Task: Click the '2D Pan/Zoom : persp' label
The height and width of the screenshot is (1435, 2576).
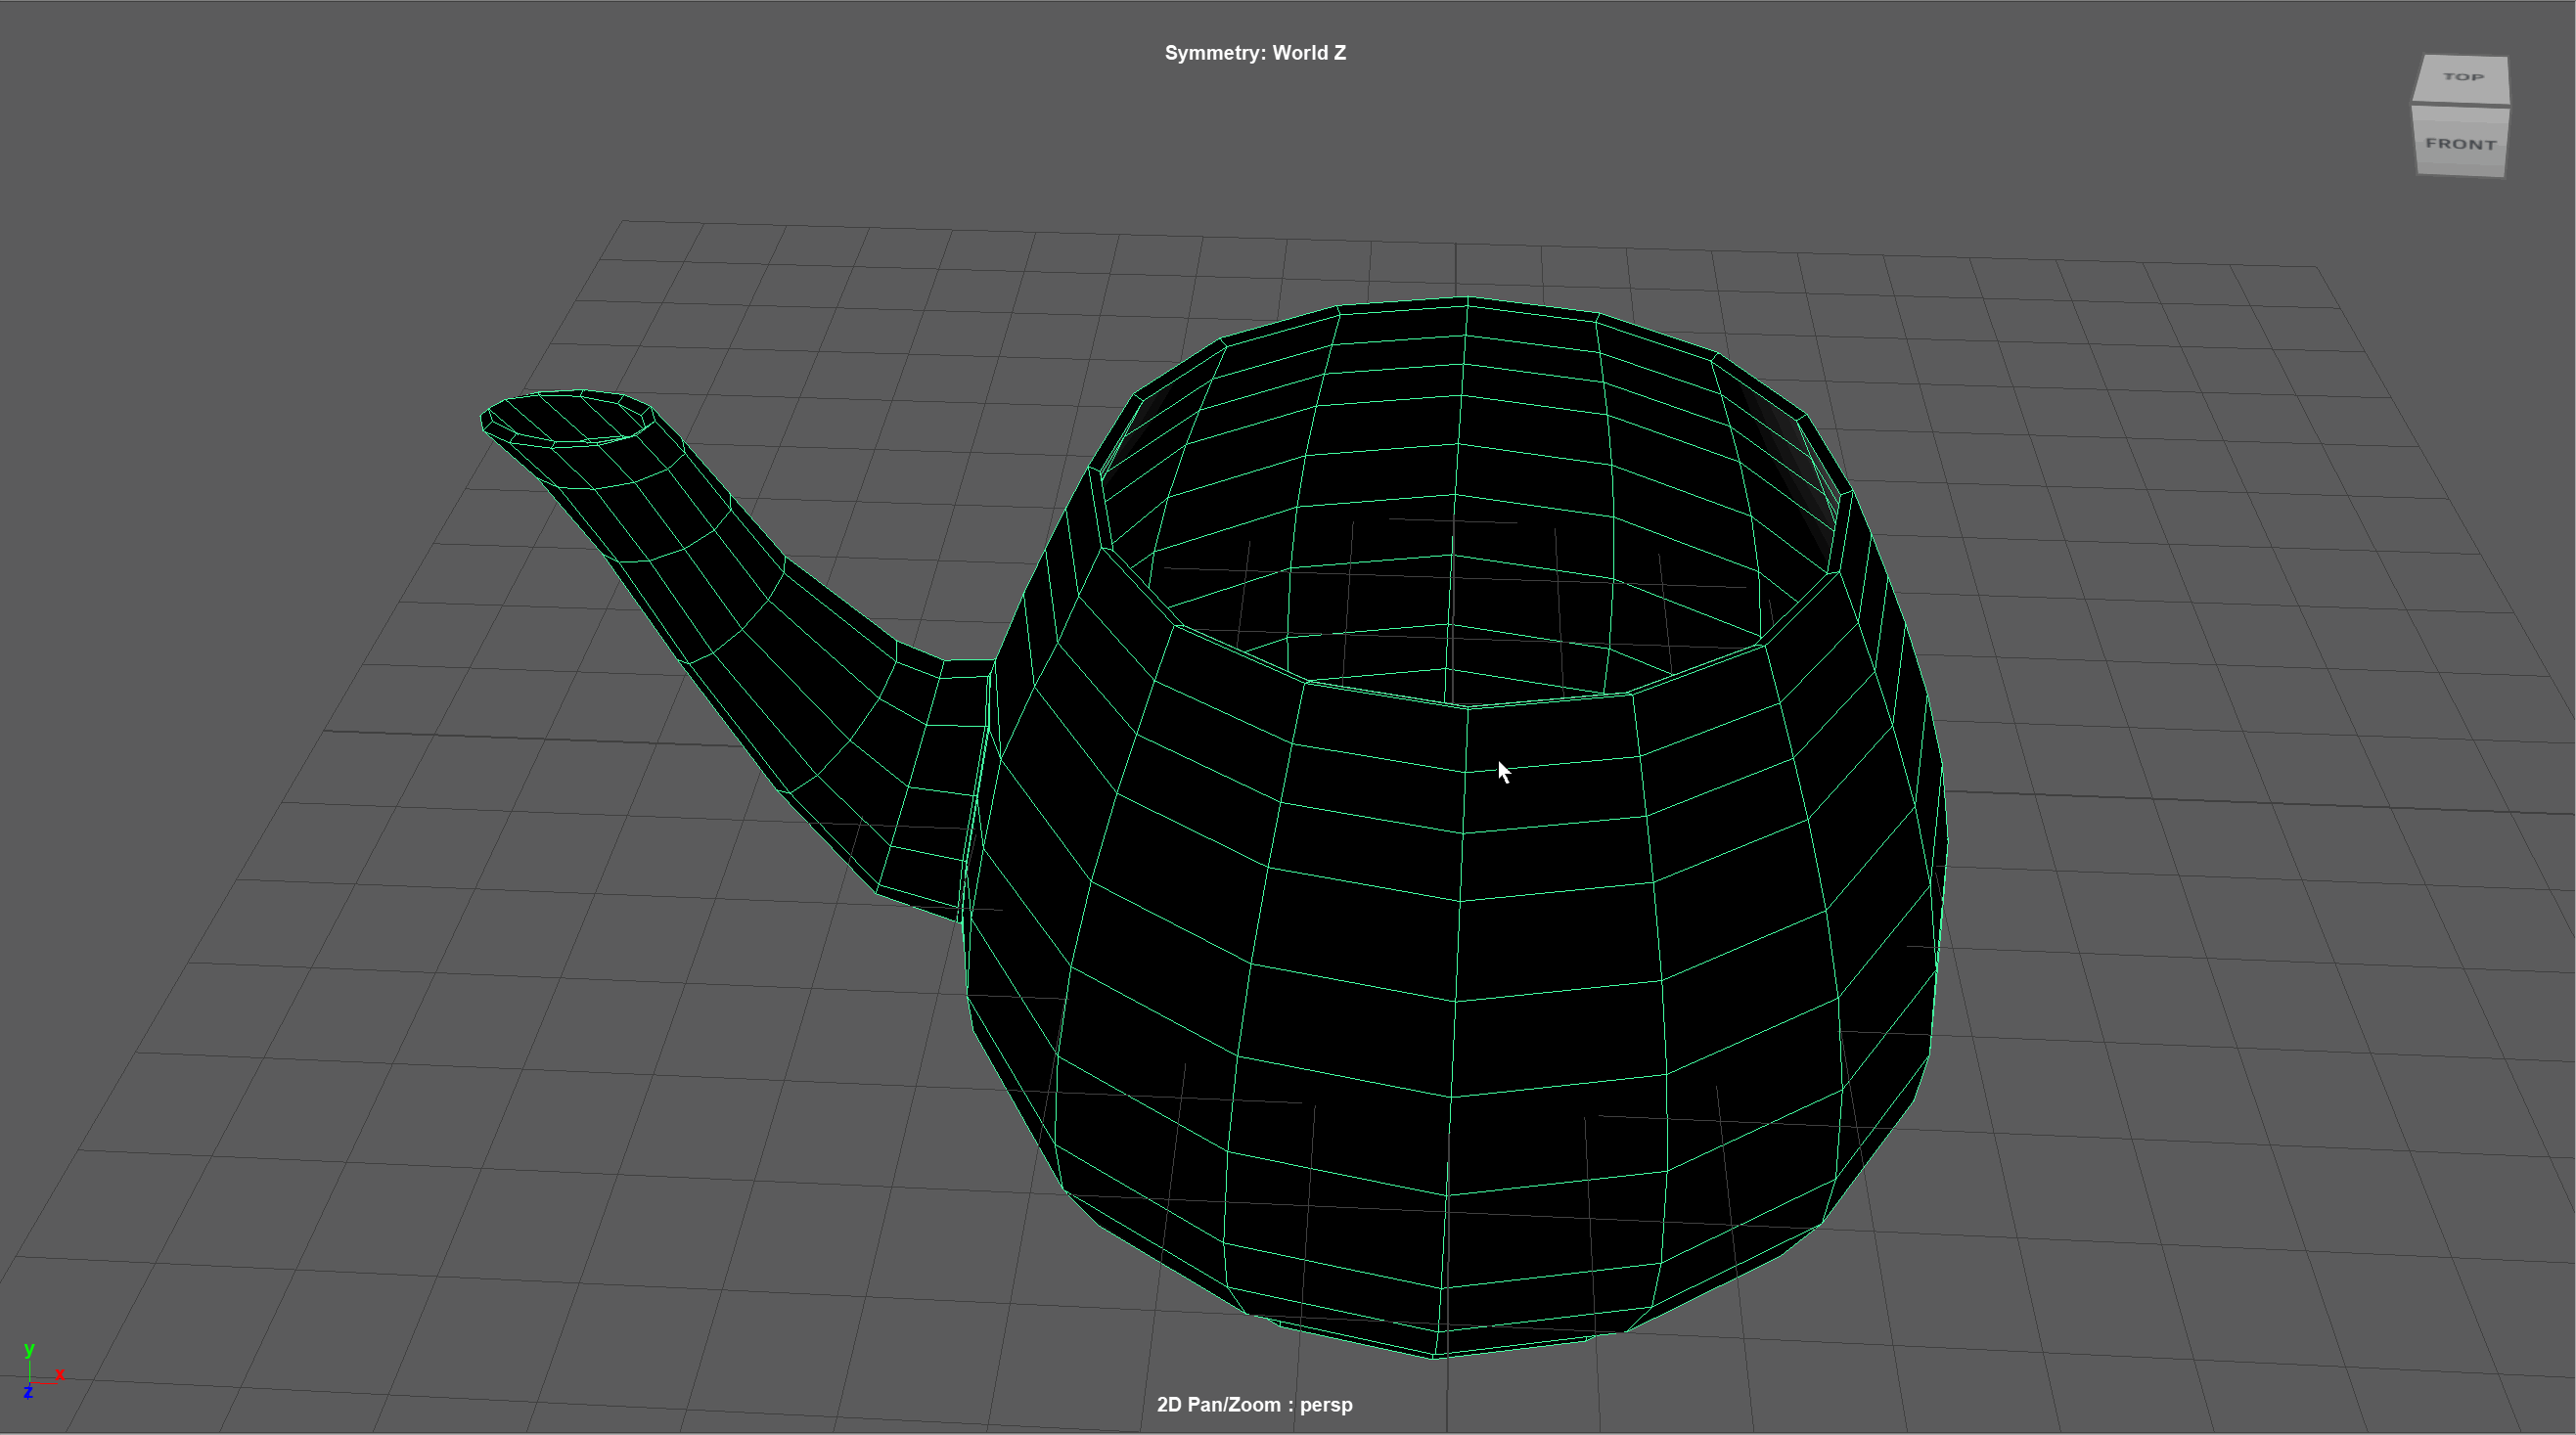Action: pyautogui.click(x=1254, y=1404)
